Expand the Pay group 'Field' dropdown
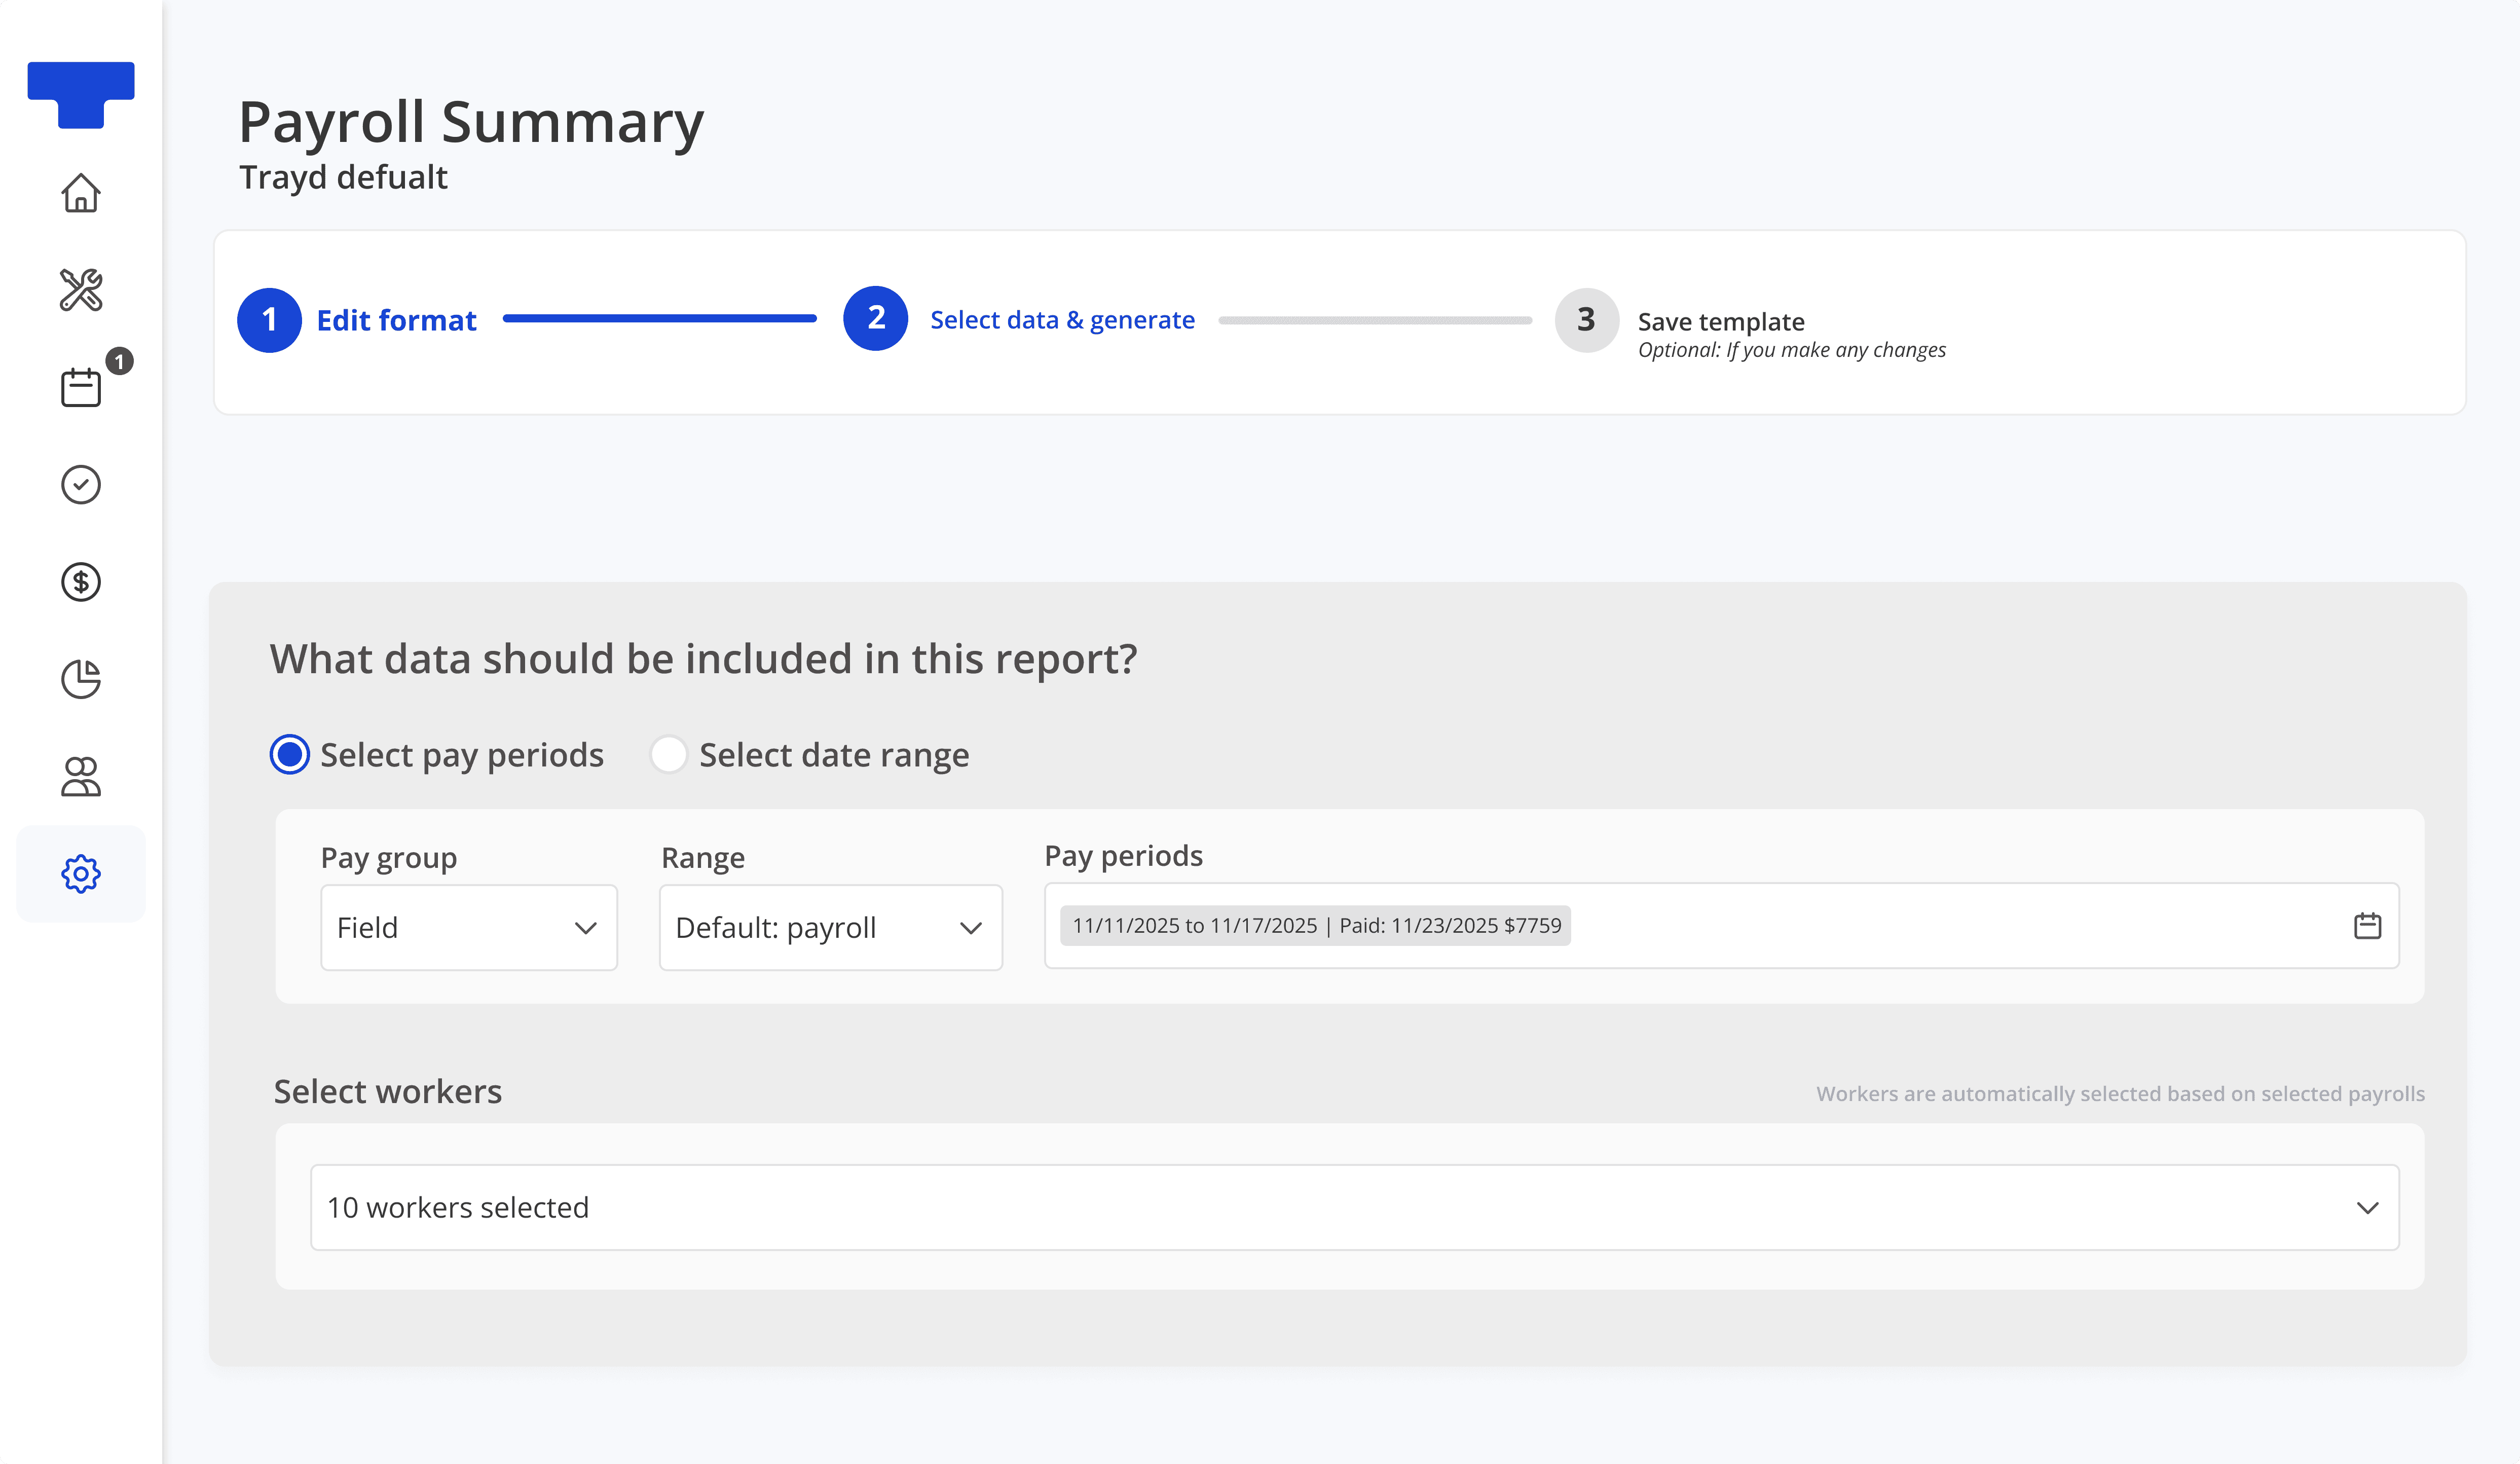2520x1464 pixels. point(468,927)
